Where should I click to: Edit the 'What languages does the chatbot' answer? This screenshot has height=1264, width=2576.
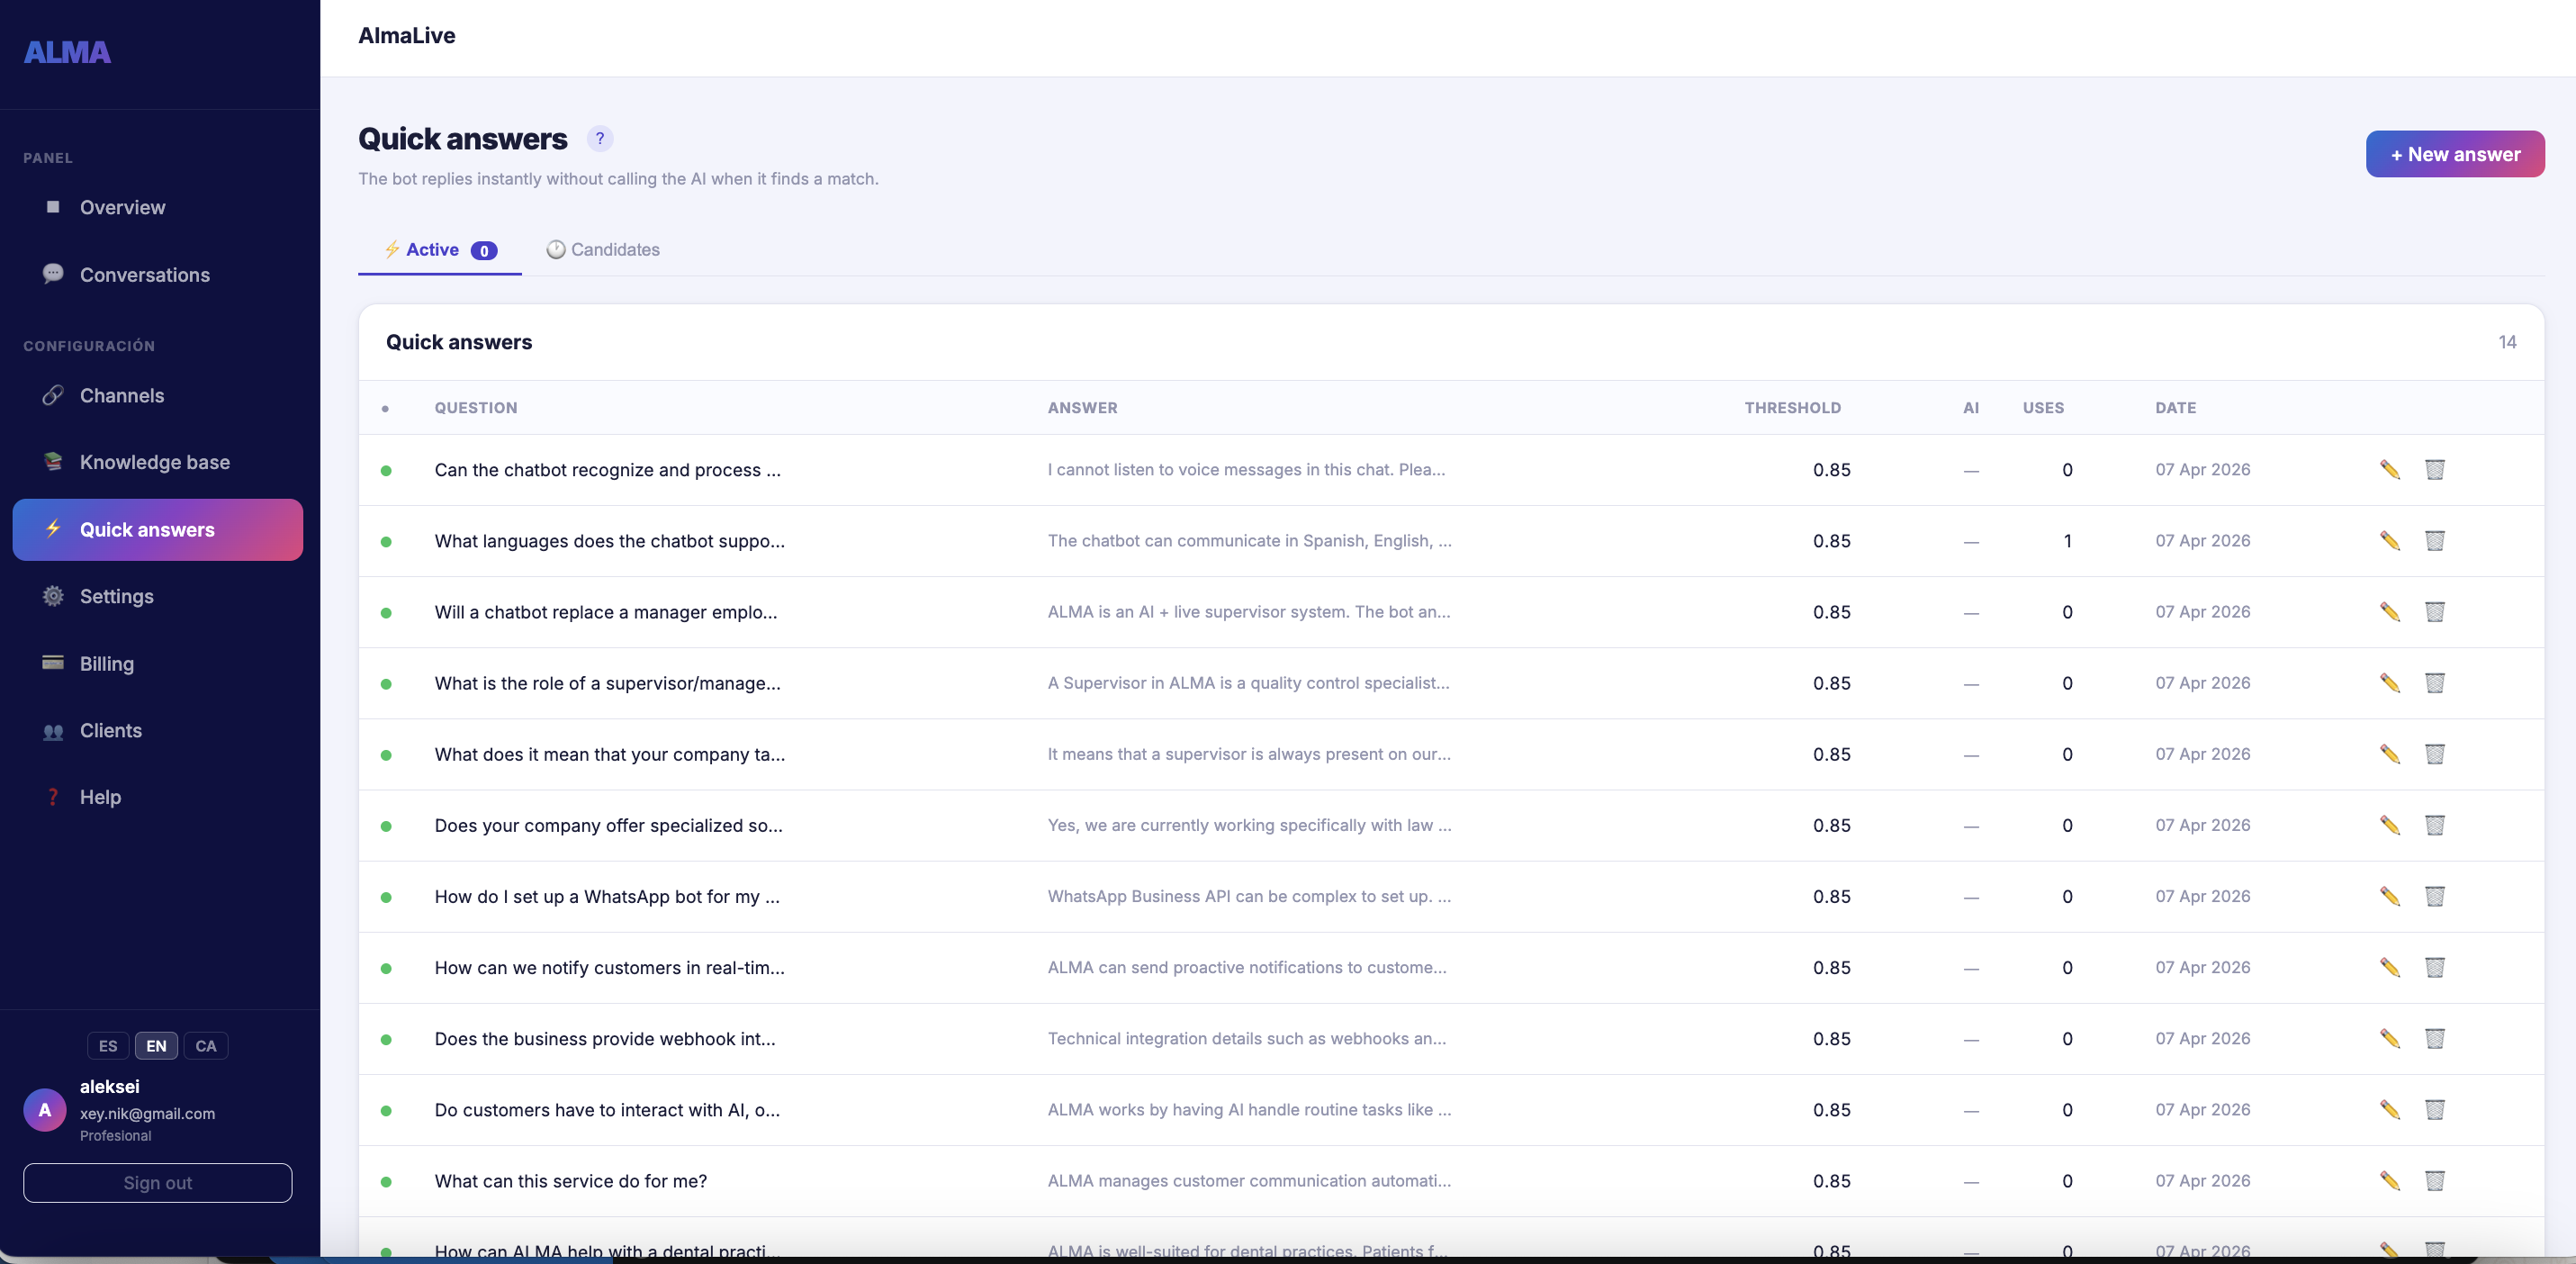coord(2389,541)
